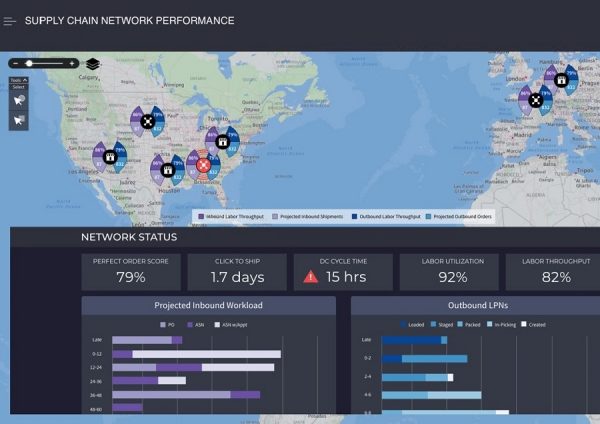The height and width of the screenshot is (424, 600).
Task: Select the upper pointer select tool
Action: [18, 100]
